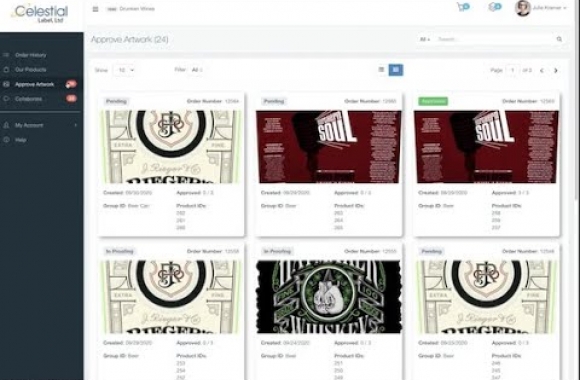Switch to grid view layout

point(395,70)
